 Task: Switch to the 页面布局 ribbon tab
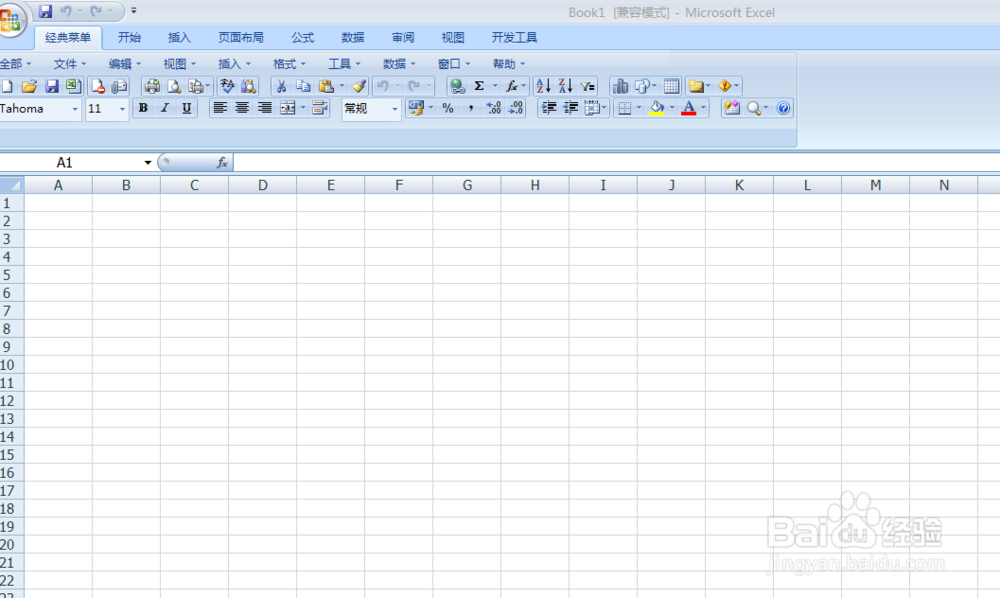pyautogui.click(x=240, y=38)
